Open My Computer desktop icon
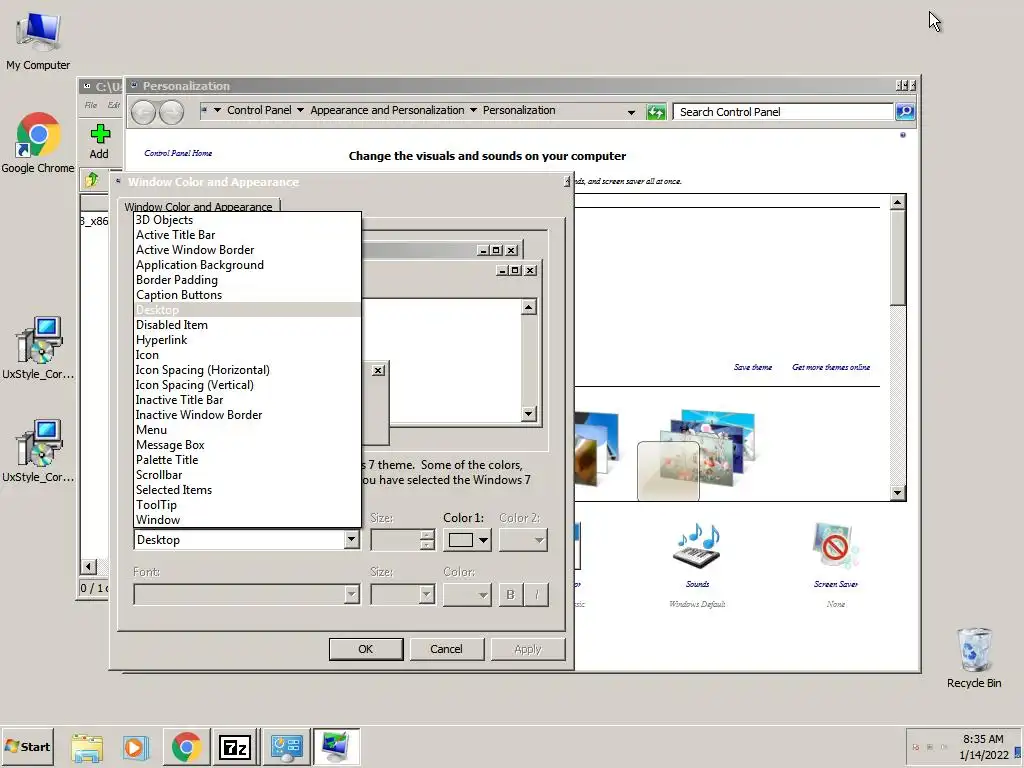Image resolution: width=1024 pixels, height=768 pixels. coord(38,40)
